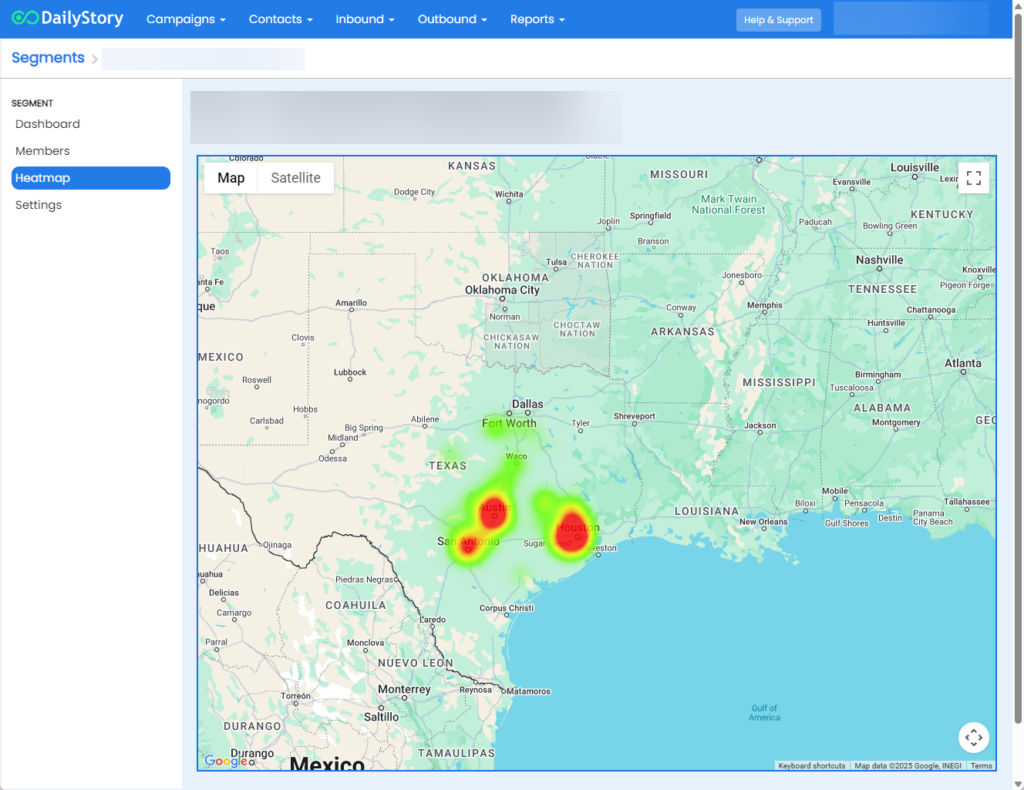This screenshot has height=790, width=1024.
Task: Click the green Fort Worth heat spot
Action: click(497, 425)
